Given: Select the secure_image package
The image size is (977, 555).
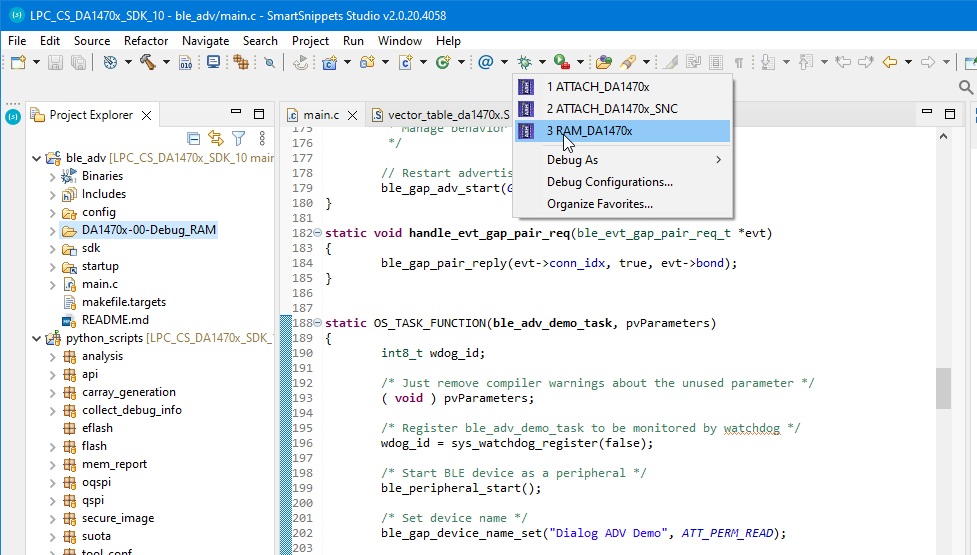Looking at the screenshot, I should (118, 518).
